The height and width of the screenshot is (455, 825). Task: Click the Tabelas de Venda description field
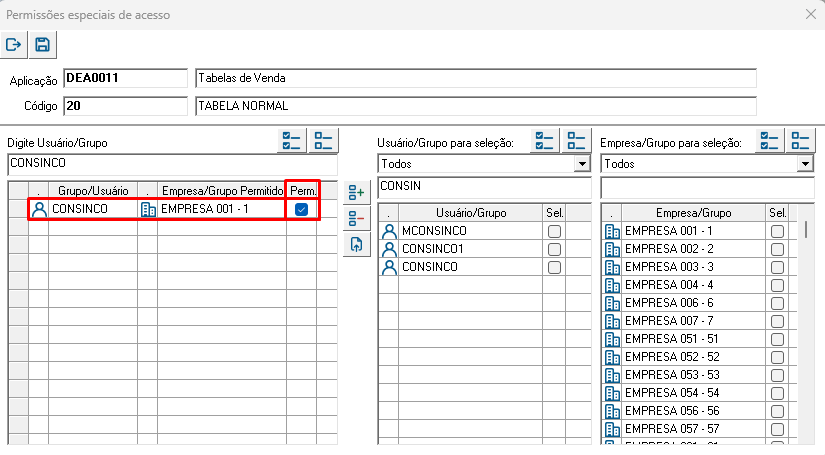476,78
